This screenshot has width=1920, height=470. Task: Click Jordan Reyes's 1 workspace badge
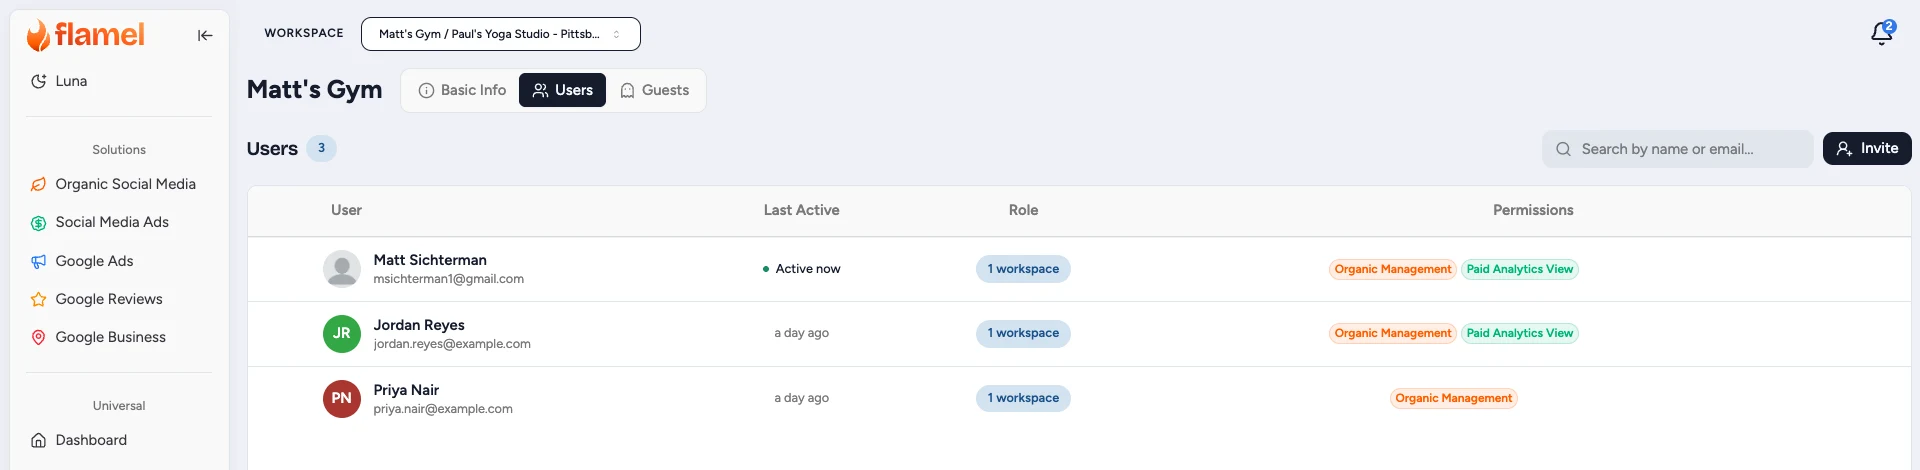pos(1023,333)
